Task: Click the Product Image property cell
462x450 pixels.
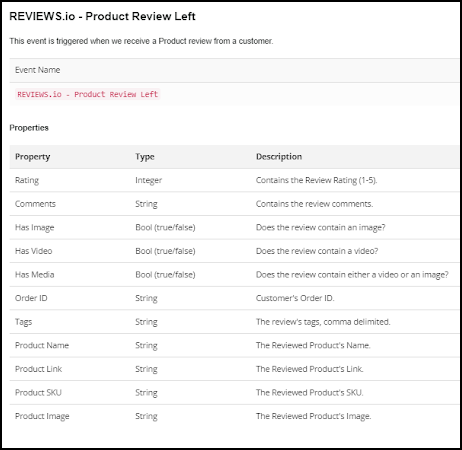Action: pyautogui.click(x=42, y=416)
